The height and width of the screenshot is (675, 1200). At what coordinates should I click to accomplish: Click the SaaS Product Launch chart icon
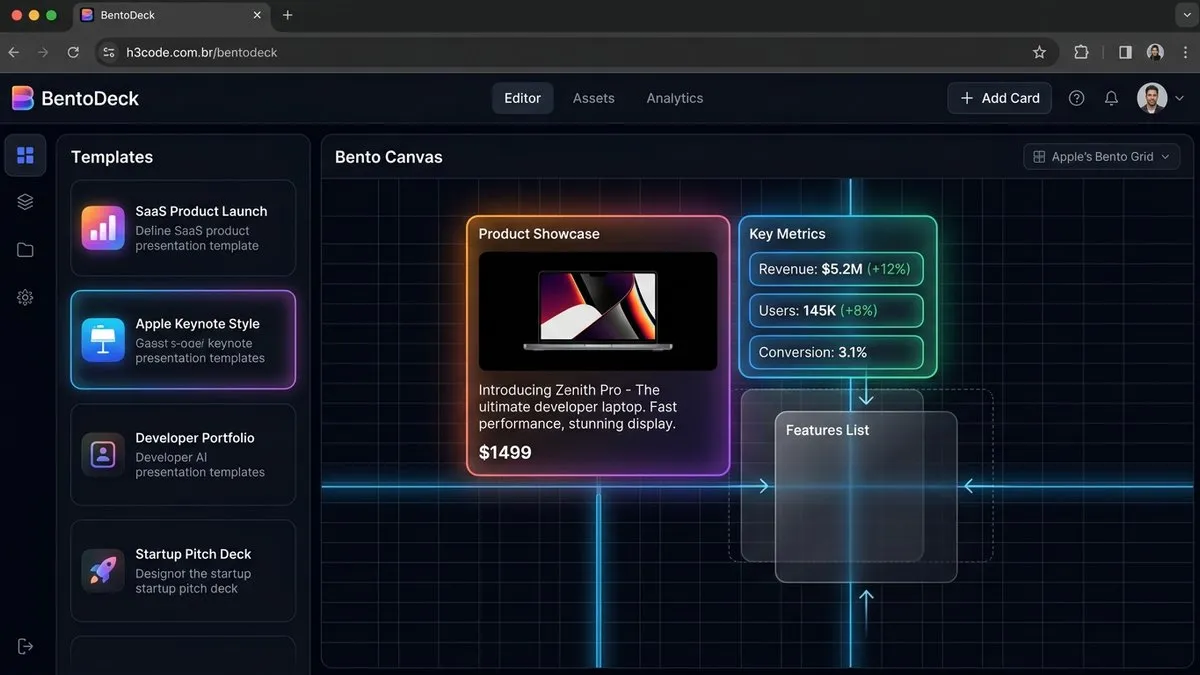coord(103,228)
